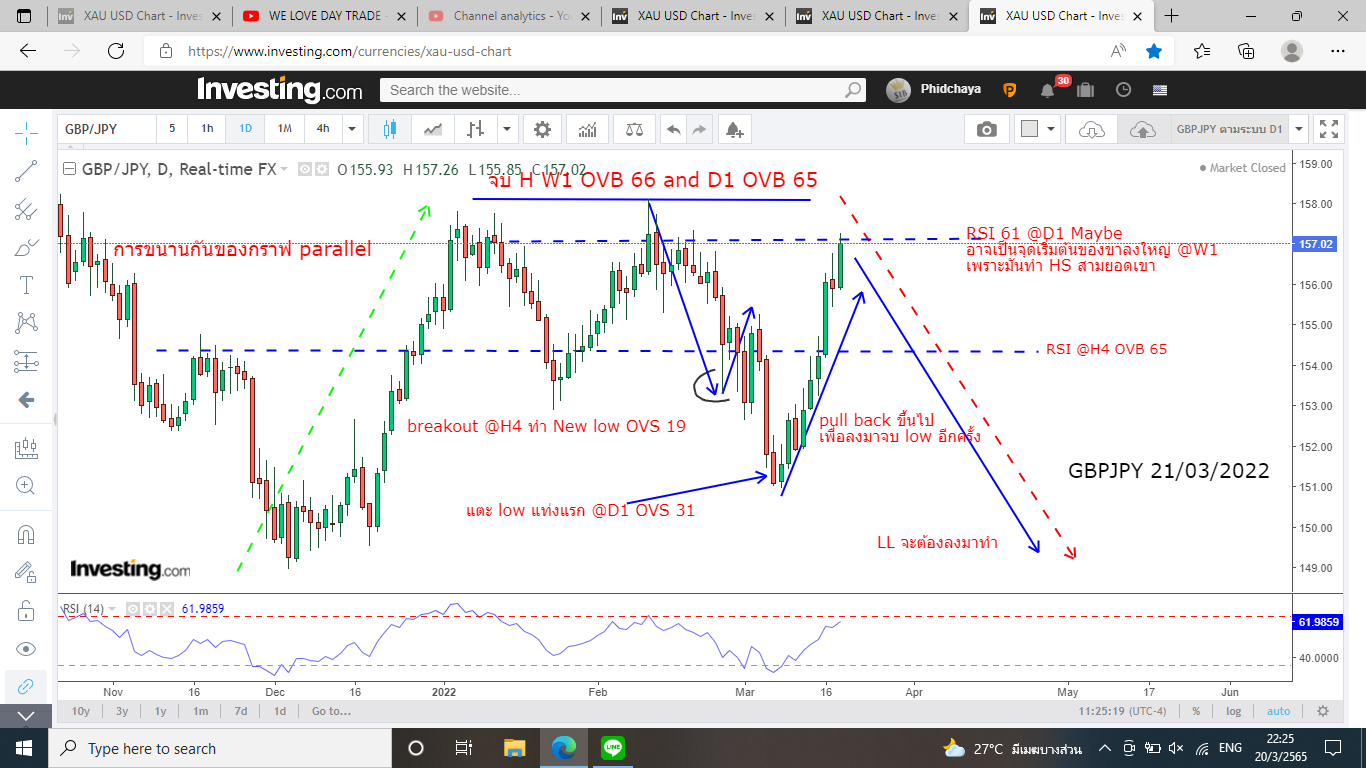
Task: Select candlestick chart style
Action: 389,129
